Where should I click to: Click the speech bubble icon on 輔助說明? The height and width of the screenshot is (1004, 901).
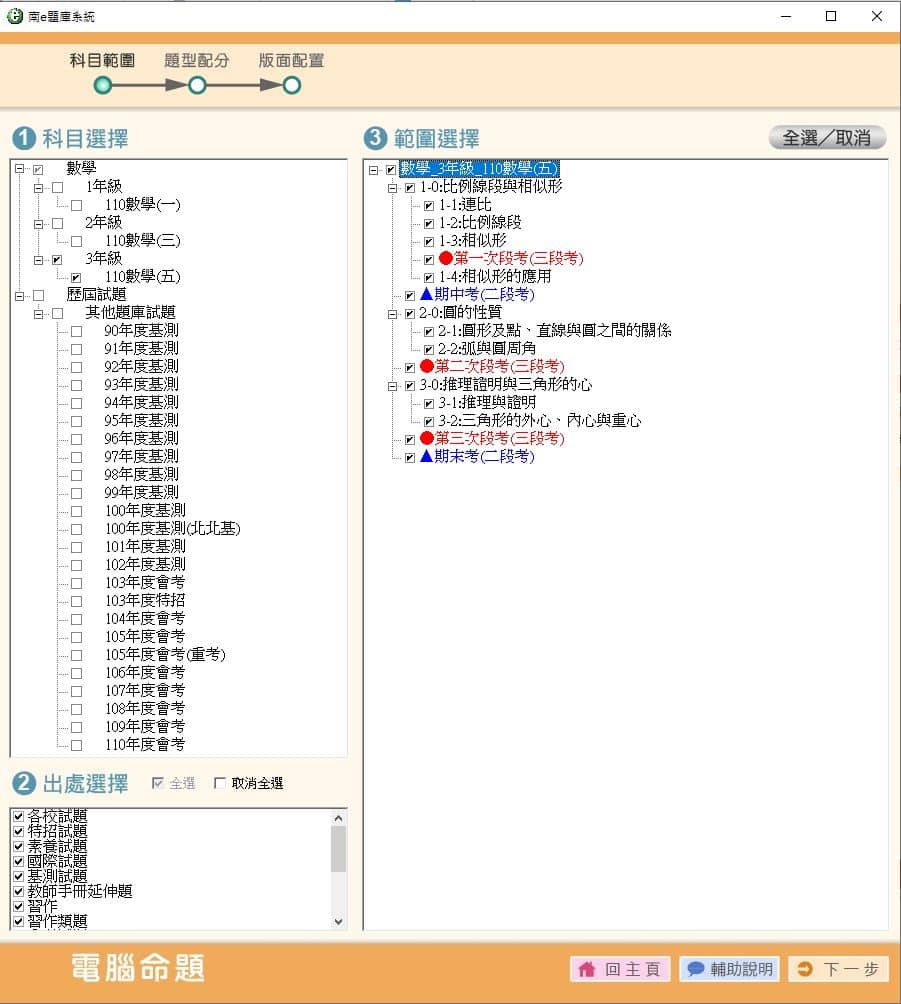point(695,969)
